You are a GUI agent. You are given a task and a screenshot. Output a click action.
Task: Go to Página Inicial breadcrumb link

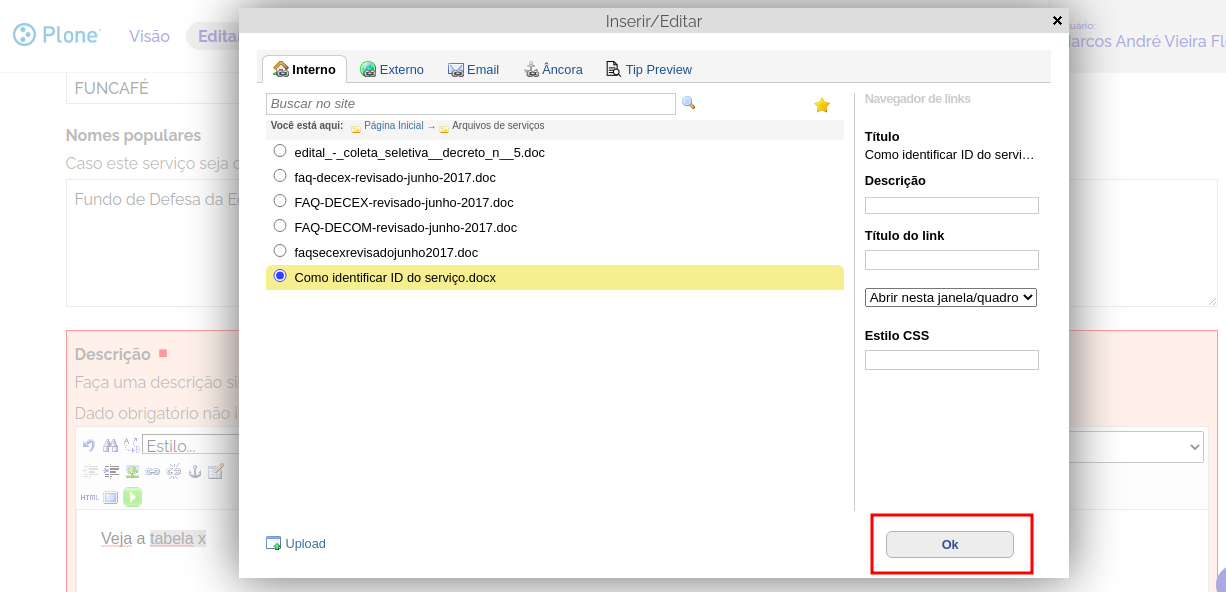point(393,126)
